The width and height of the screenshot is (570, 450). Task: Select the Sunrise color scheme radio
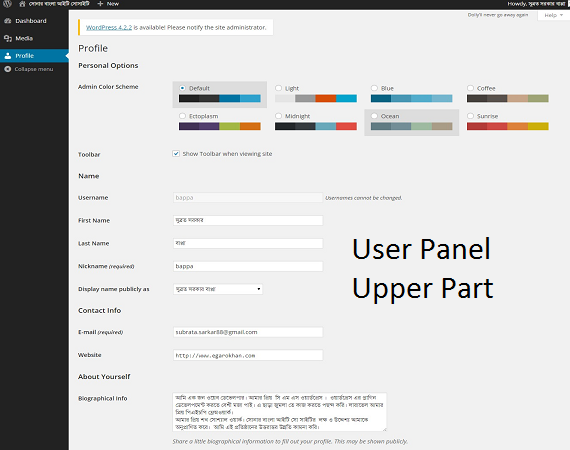point(470,116)
